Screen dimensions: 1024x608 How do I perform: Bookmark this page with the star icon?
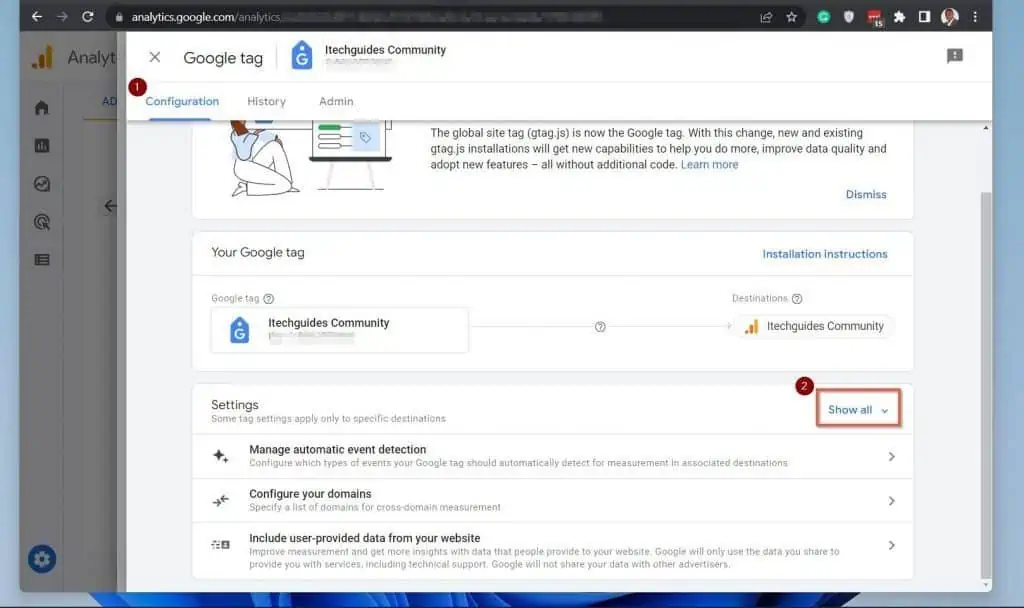(791, 17)
